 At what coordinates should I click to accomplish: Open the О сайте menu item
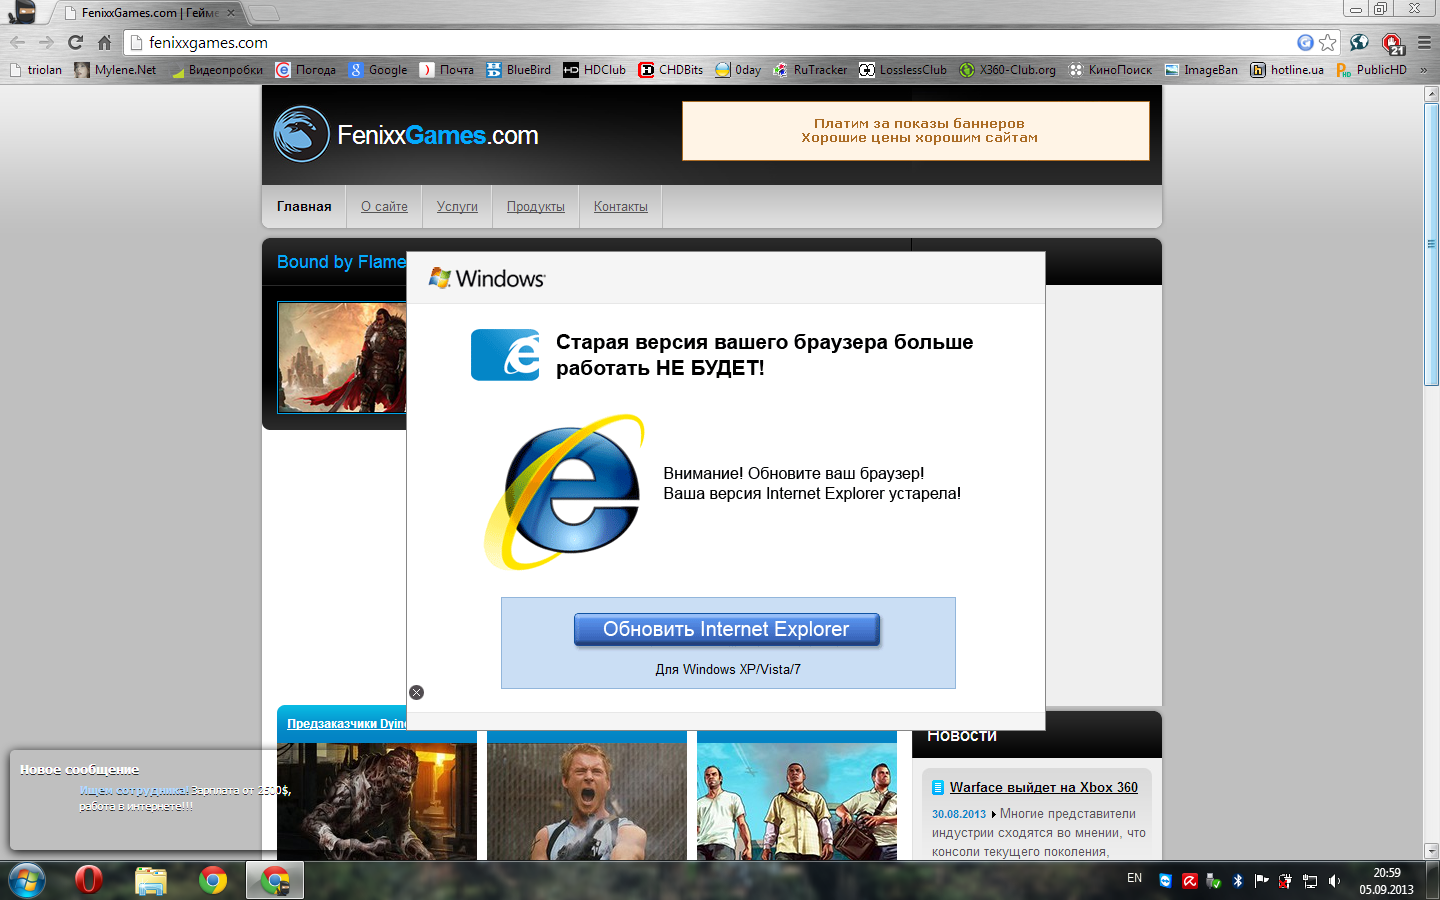(384, 206)
